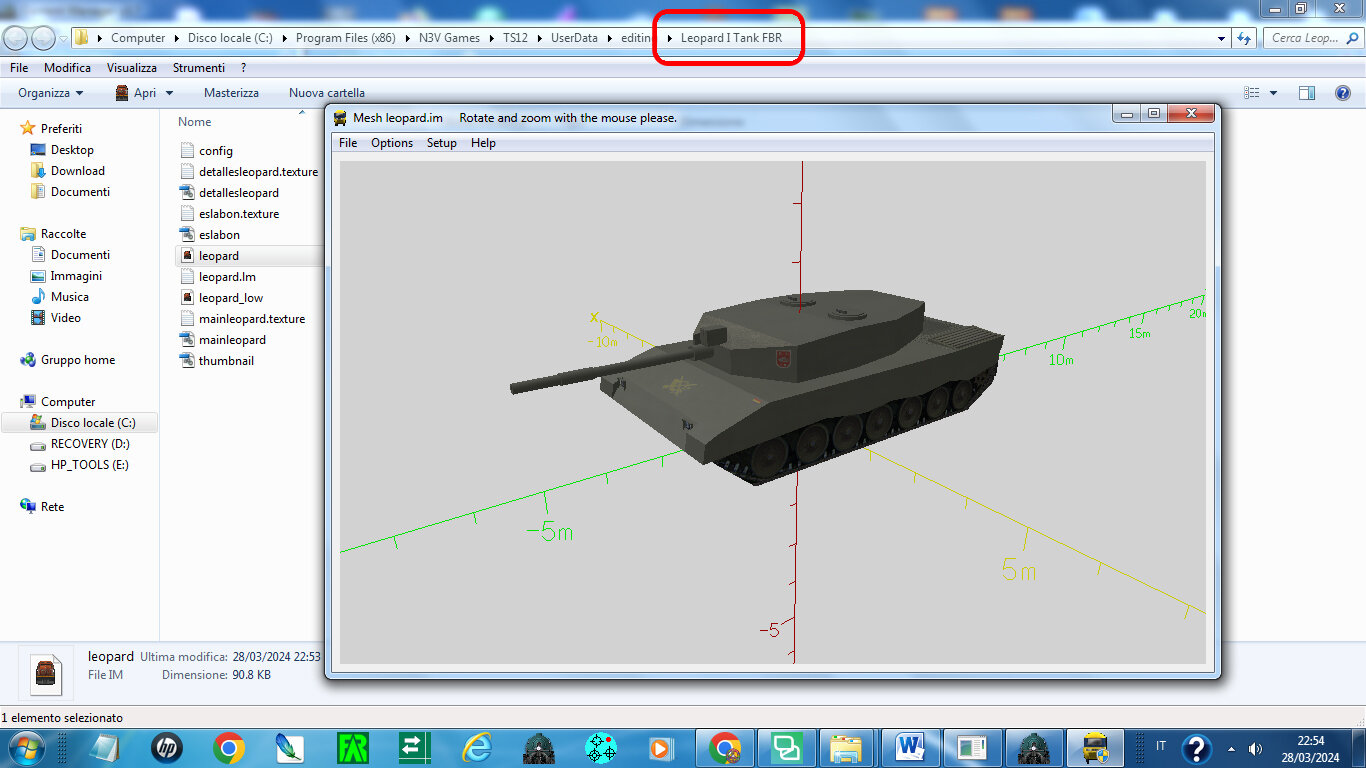Open the Organizza dropdown
The height and width of the screenshot is (768, 1366).
click(x=50, y=93)
